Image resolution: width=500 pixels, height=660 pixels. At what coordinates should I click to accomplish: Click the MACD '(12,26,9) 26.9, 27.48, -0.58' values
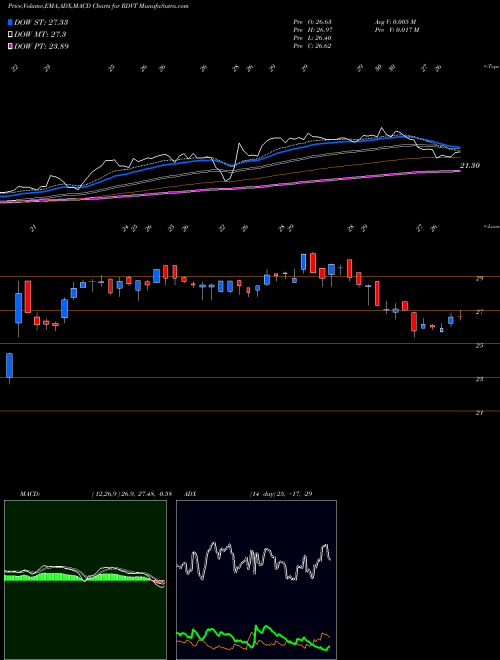(x=131, y=494)
